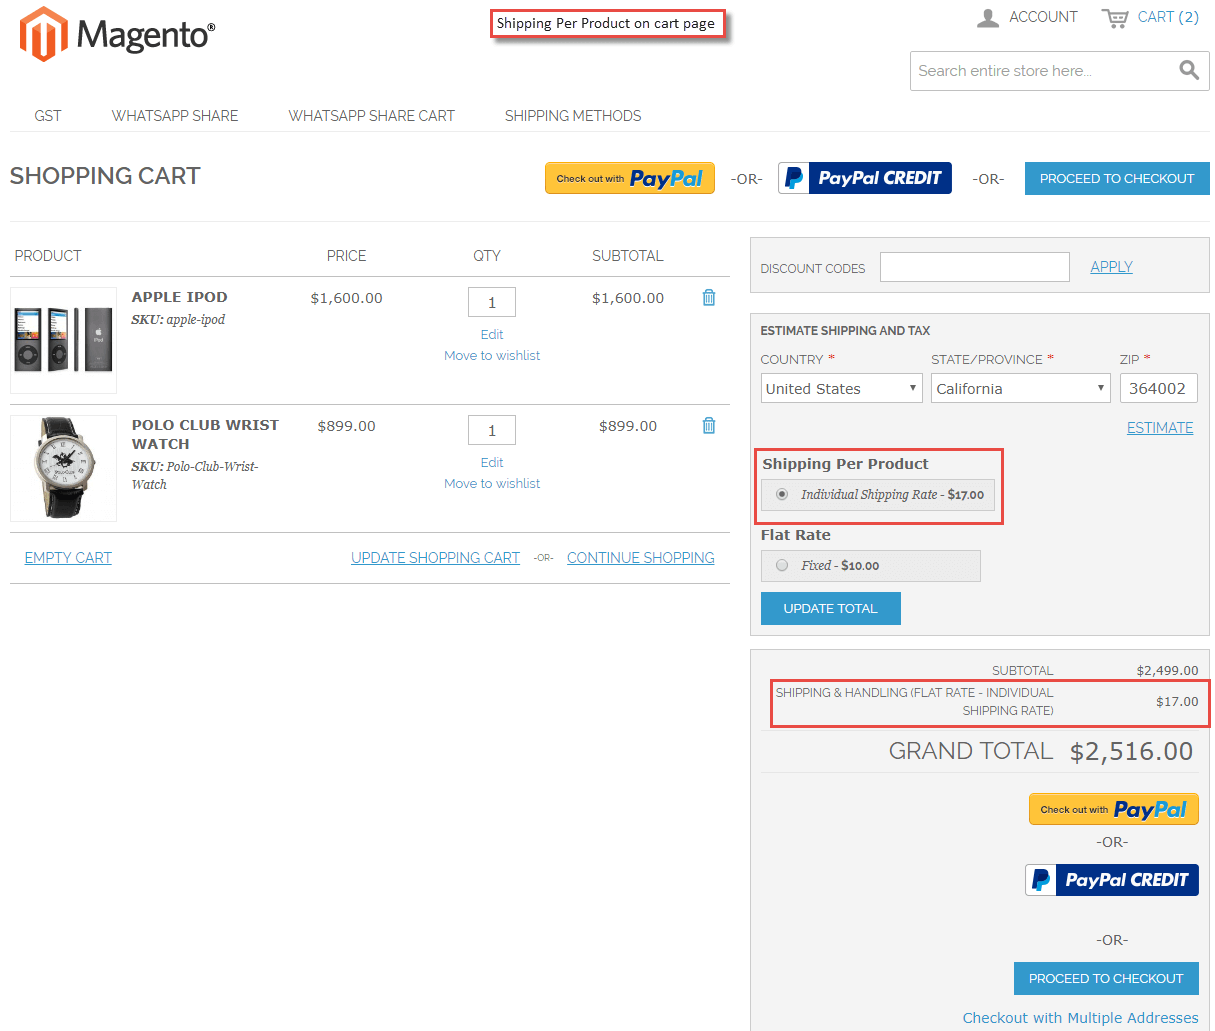Click the Grand Total amount $2,516.00
The height and width of the screenshot is (1031, 1215).
tap(1131, 752)
